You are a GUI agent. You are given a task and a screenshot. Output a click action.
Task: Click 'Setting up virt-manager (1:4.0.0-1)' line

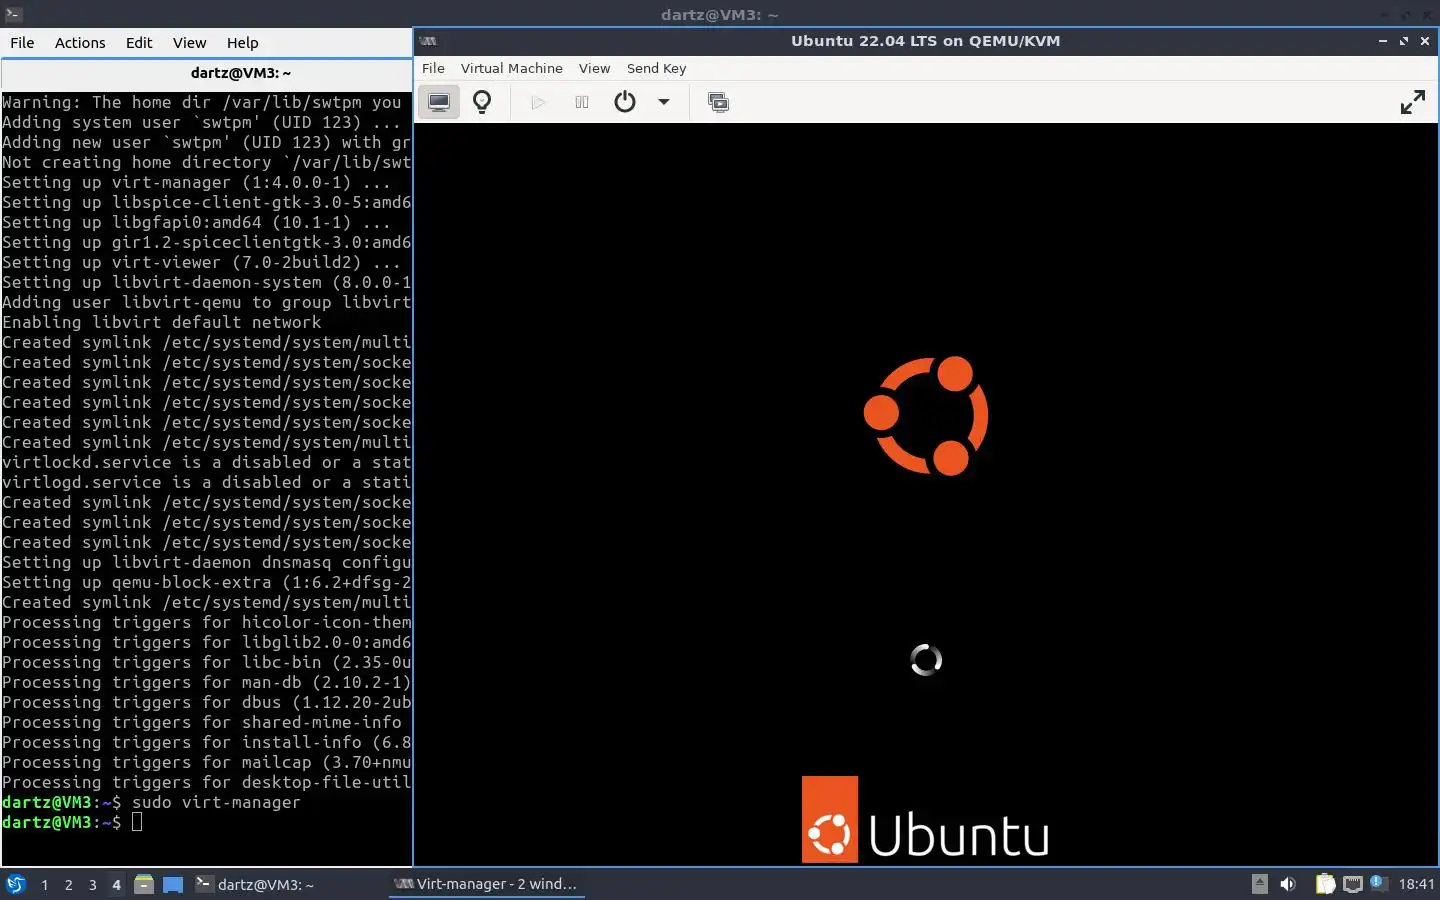[196, 182]
